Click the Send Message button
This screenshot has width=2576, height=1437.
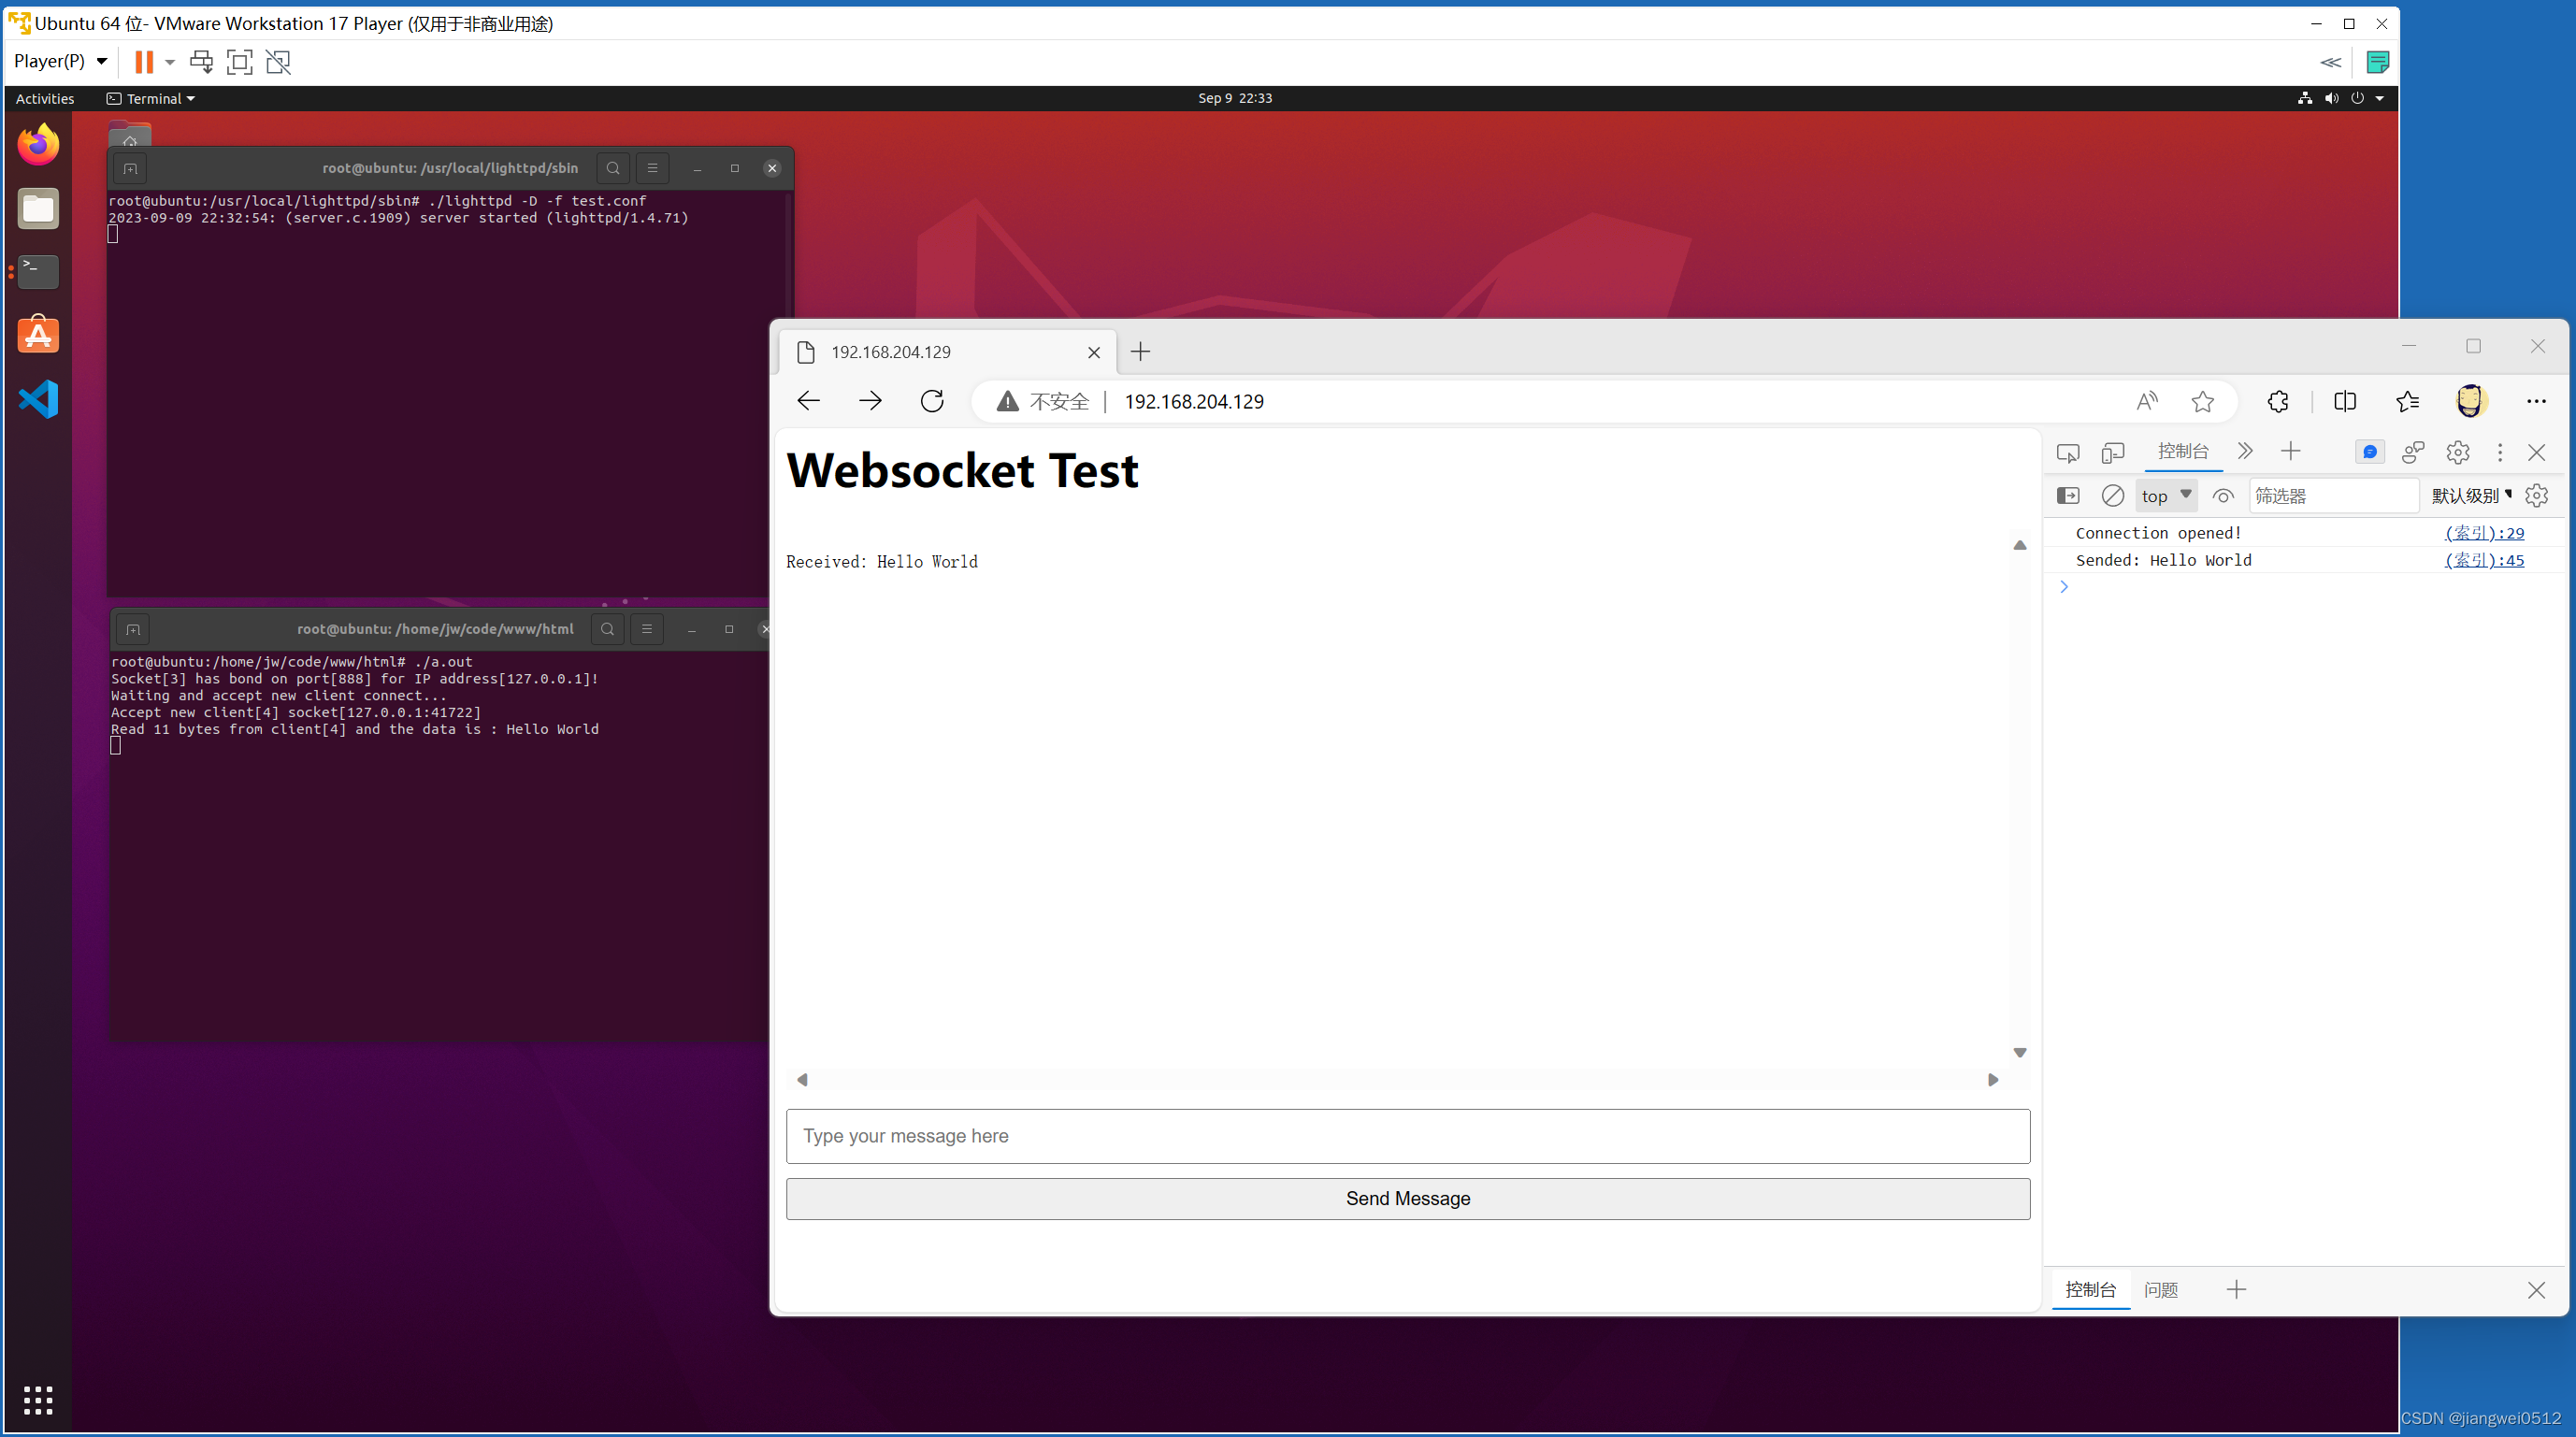[x=1408, y=1198]
